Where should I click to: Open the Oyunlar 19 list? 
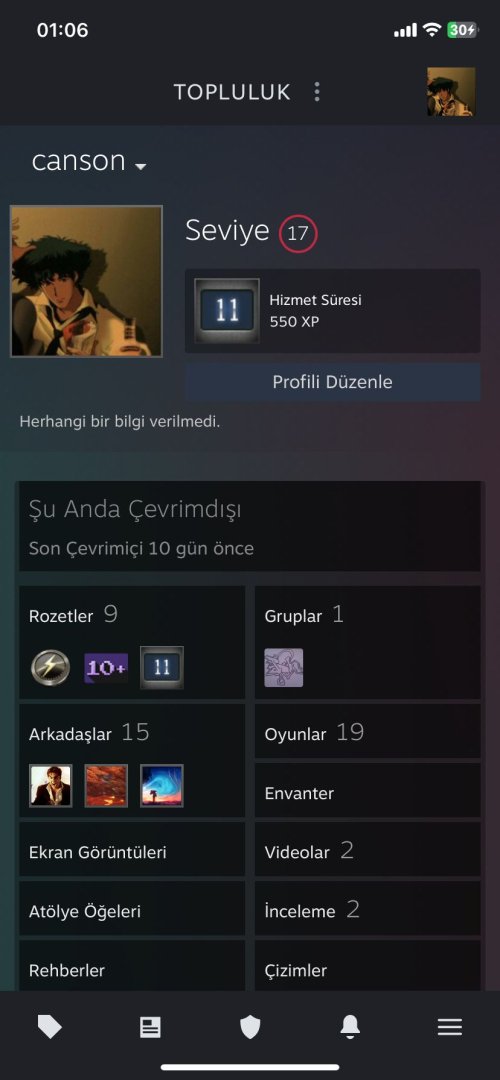click(x=367, y=733)
